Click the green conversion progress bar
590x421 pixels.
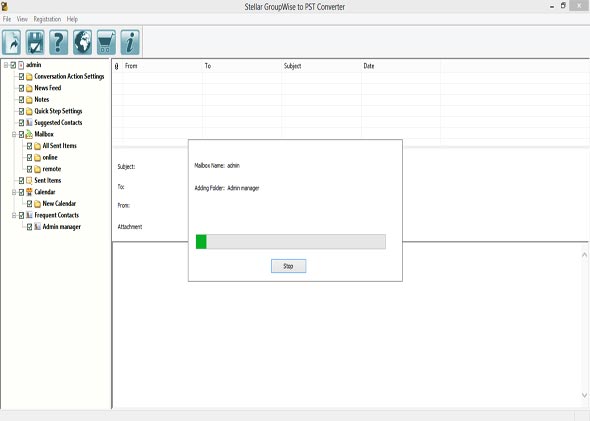click(x=290, y=242)
